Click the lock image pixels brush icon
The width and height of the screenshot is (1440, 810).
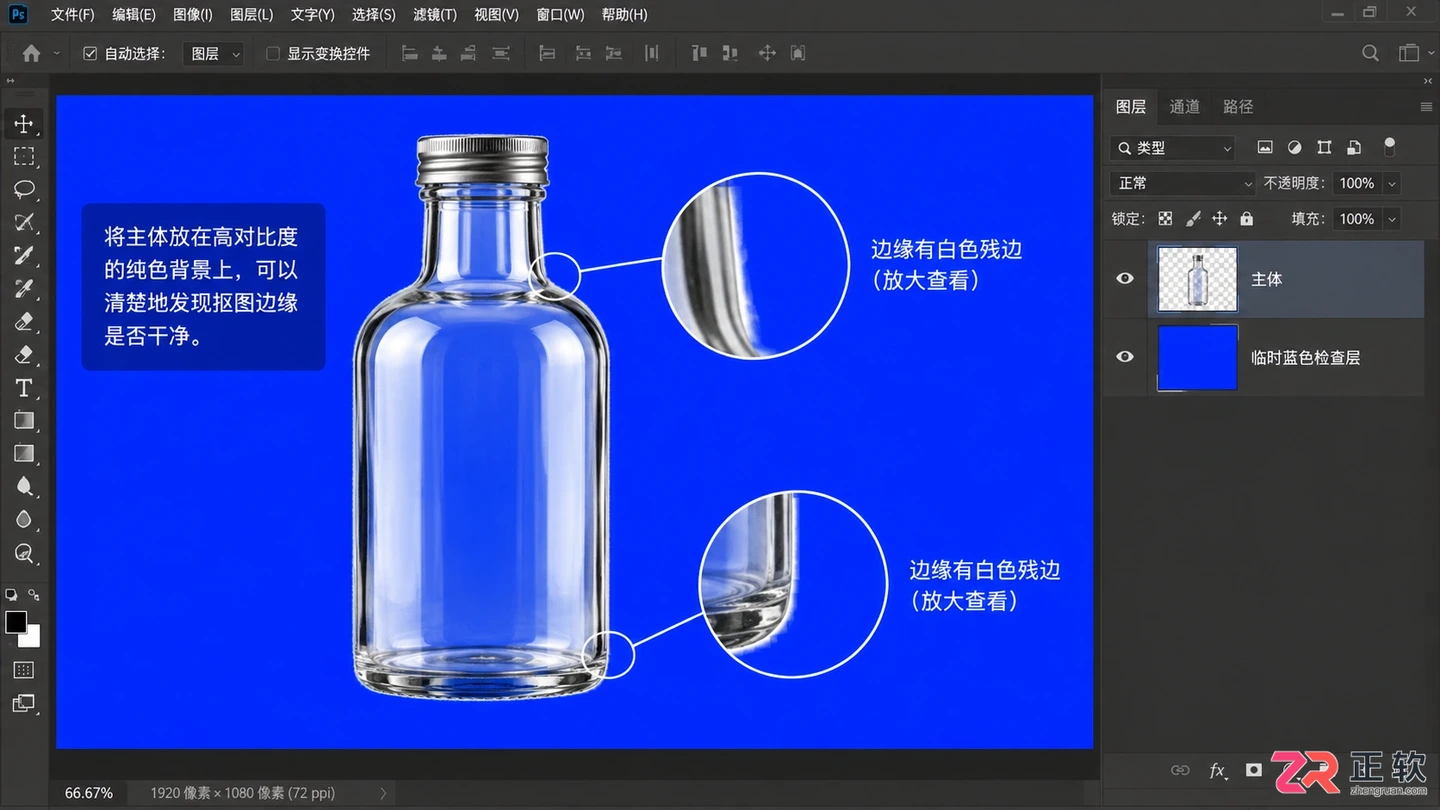pos(1193,219)
